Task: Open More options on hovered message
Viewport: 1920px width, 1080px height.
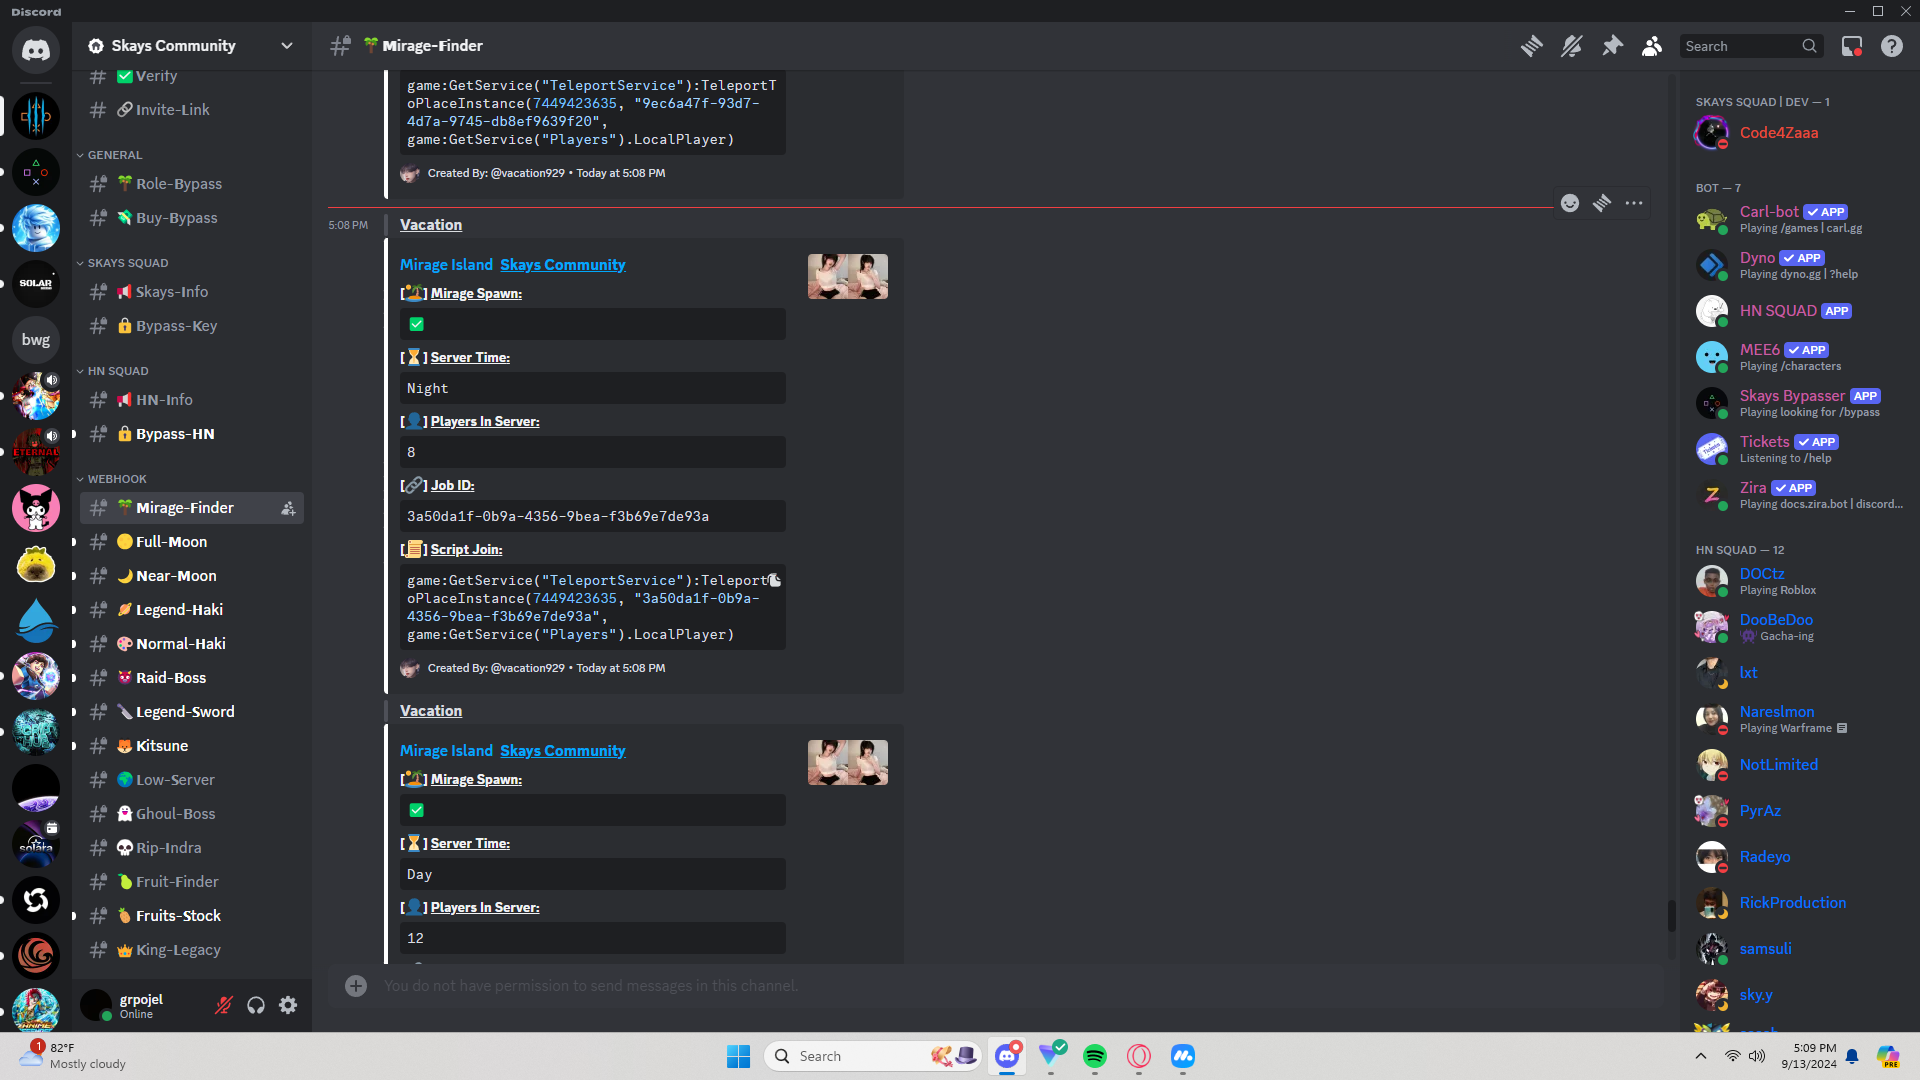Action: [x=1634, y=203]
